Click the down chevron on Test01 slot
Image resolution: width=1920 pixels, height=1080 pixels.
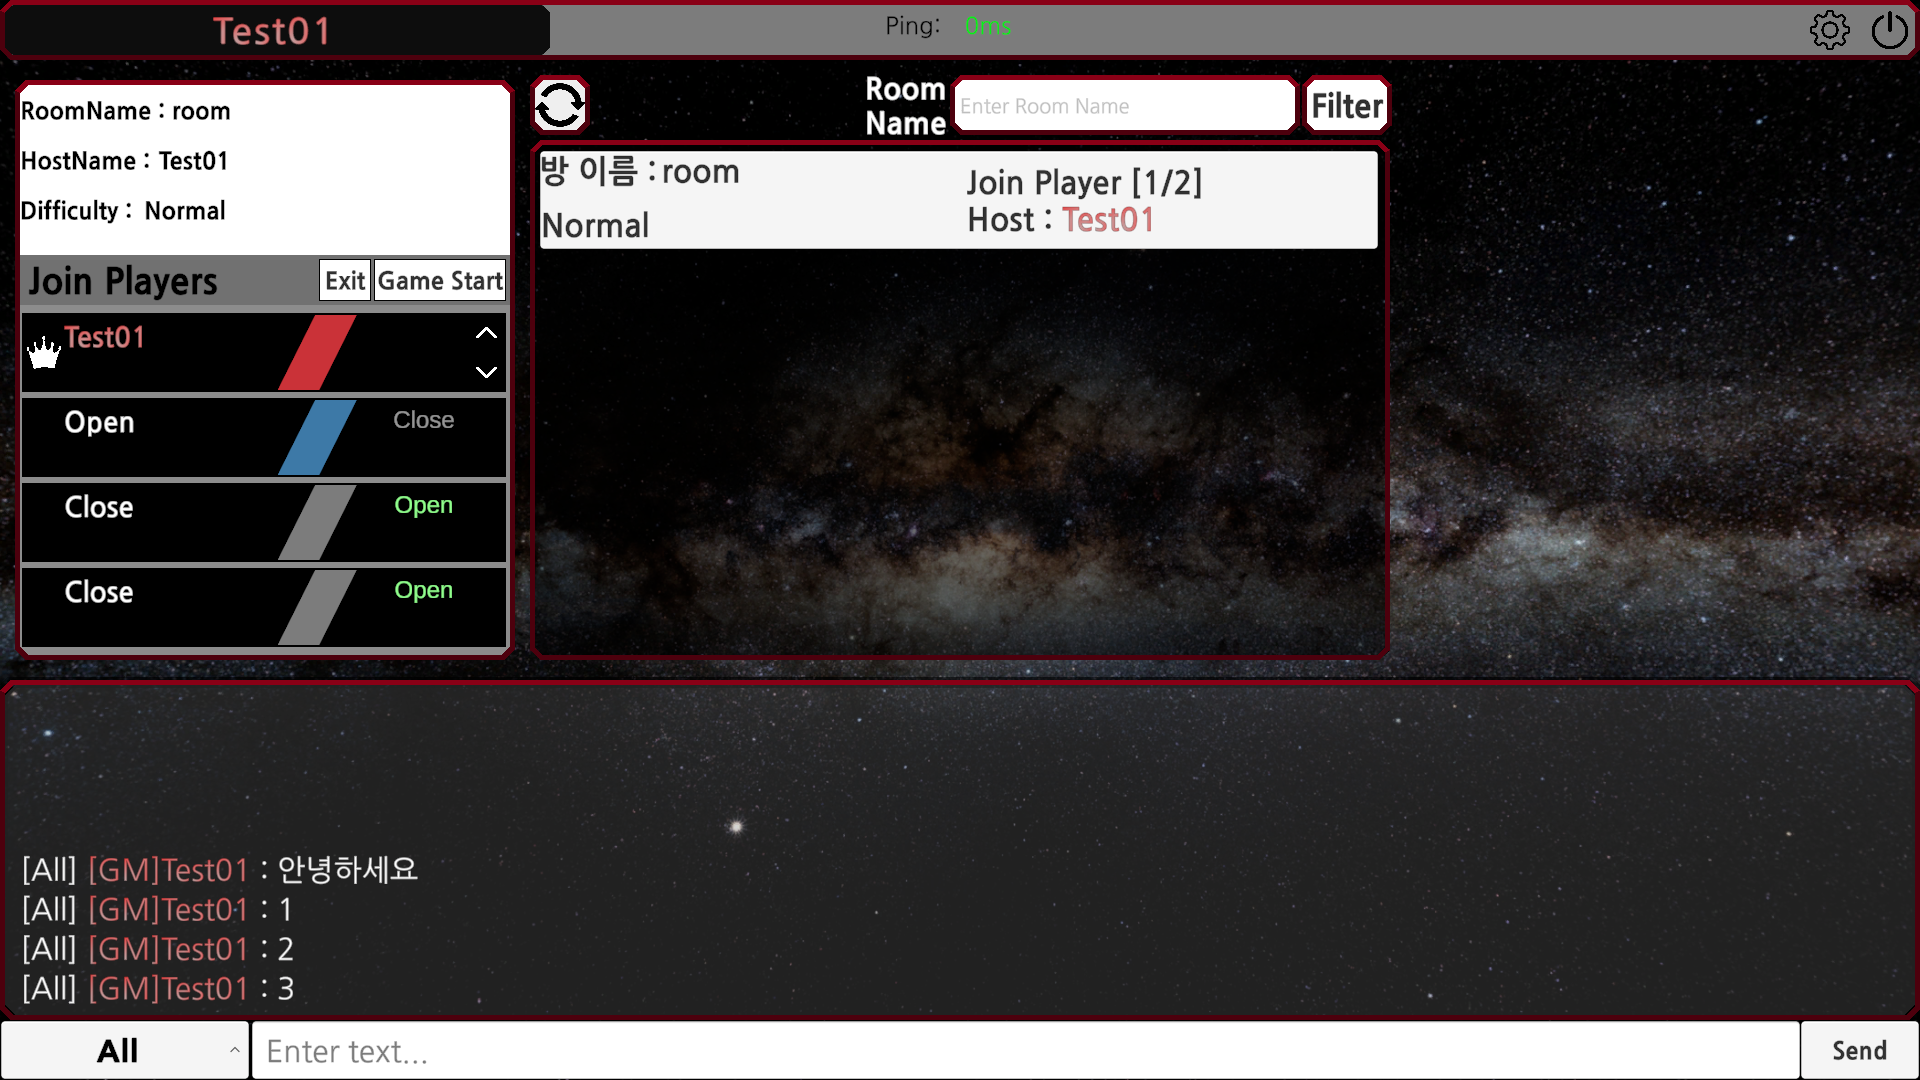486,372
